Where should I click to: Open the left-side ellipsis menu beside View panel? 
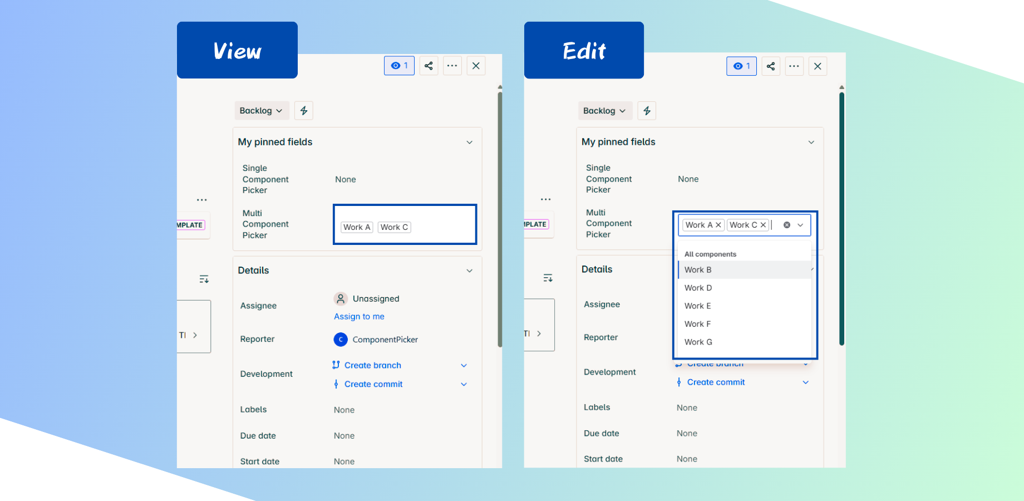coord(202,201)
